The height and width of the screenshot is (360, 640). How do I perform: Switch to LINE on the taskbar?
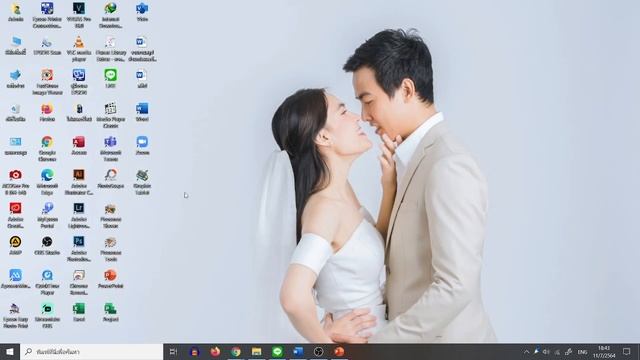(x=277, y=351)
